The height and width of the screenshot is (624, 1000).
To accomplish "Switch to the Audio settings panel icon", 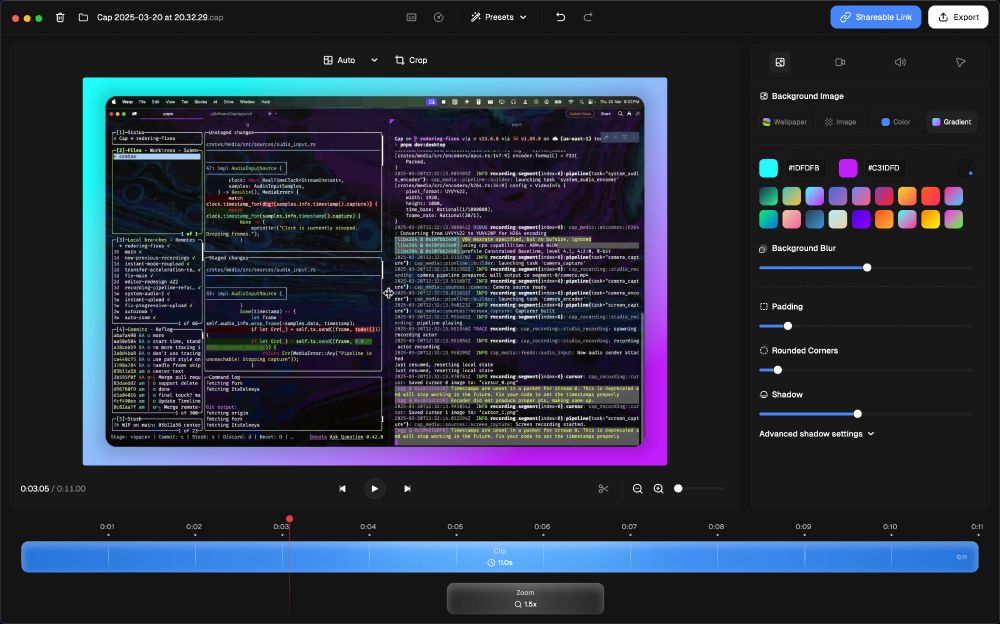I will point(900,62).
